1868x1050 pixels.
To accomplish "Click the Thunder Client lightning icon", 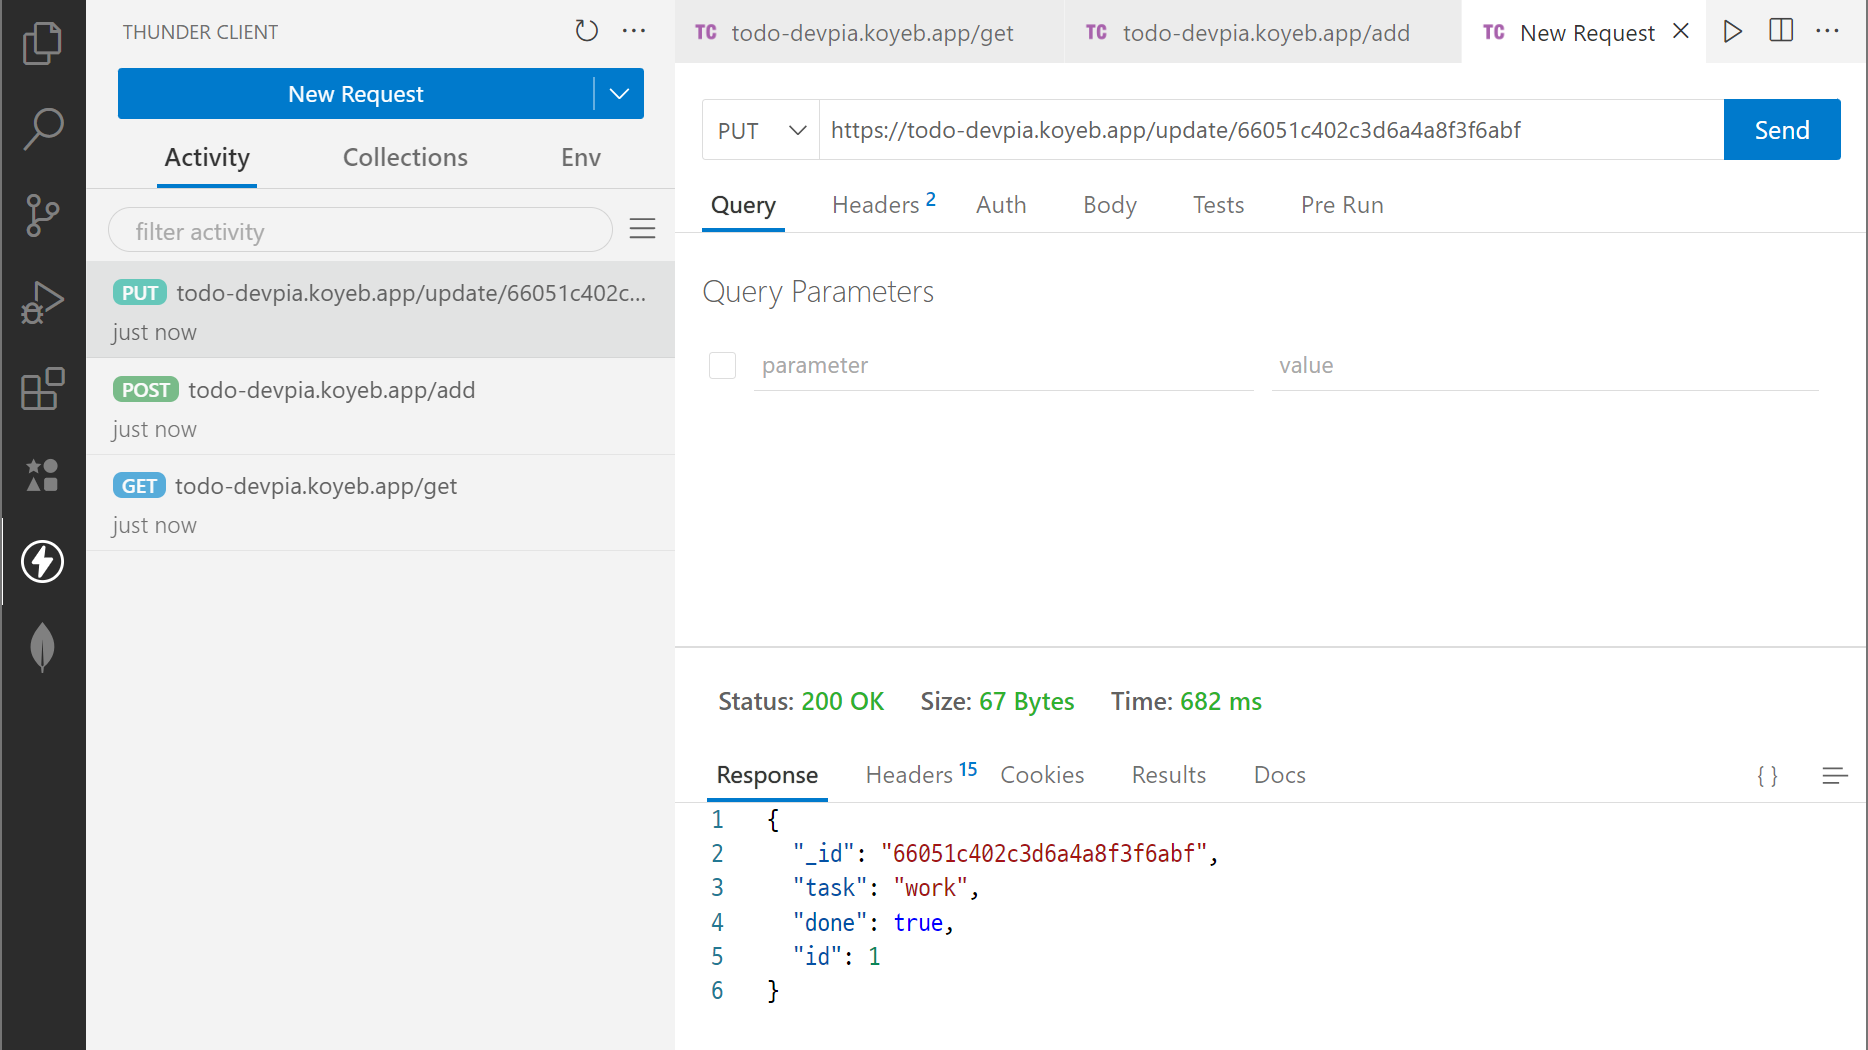I will tap(42, 561).
